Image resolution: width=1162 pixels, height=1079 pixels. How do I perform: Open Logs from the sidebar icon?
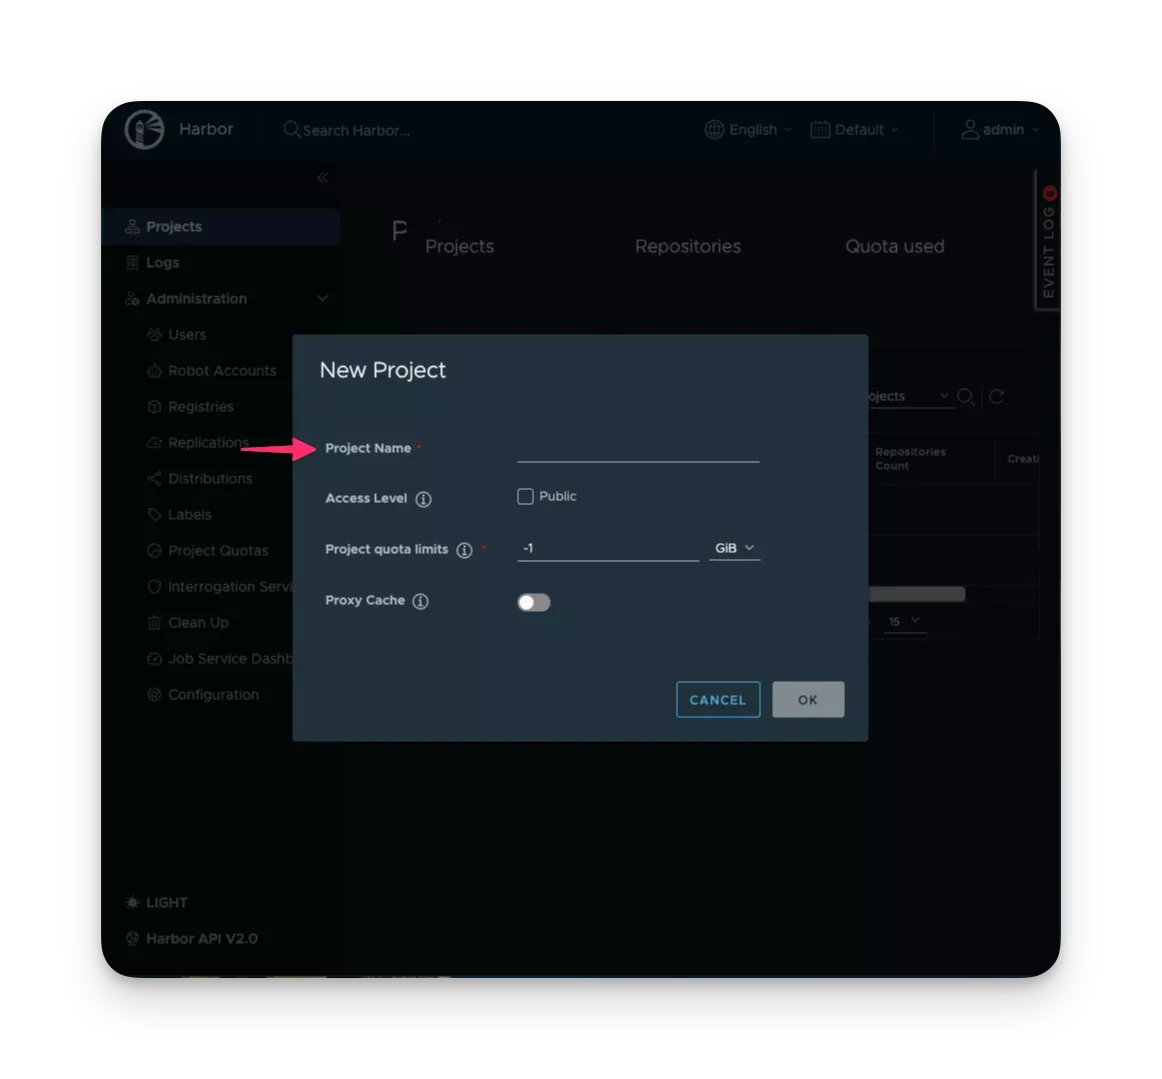click(x=133, y=262)
